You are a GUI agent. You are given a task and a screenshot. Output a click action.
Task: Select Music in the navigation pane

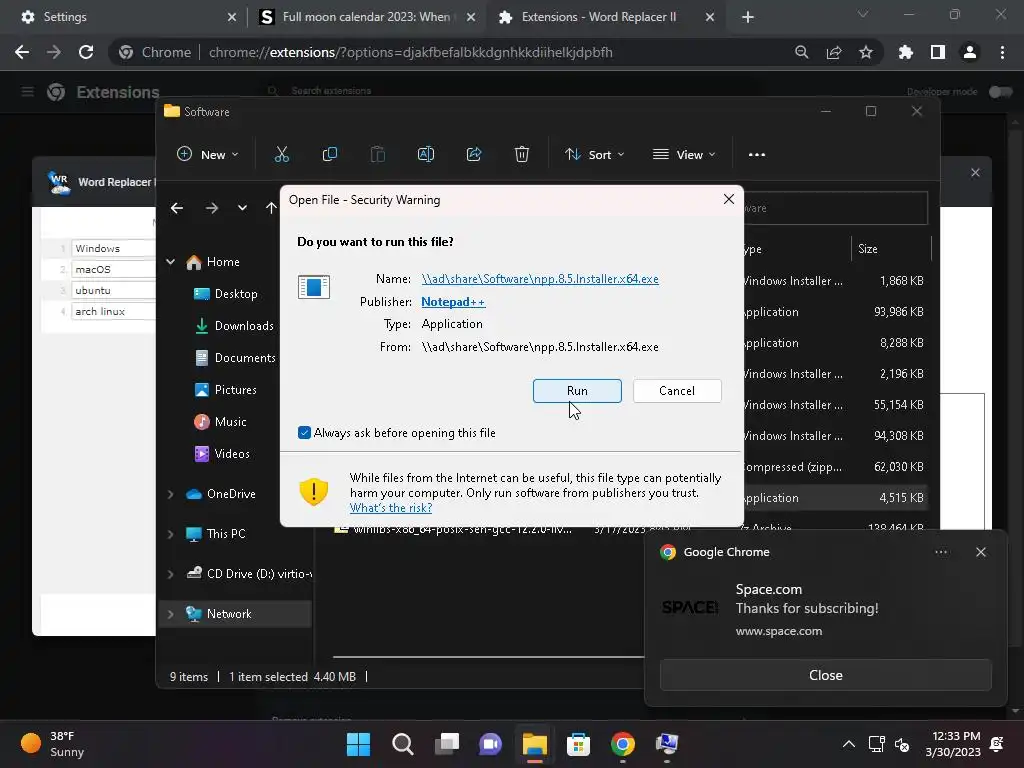pos(221,422)
